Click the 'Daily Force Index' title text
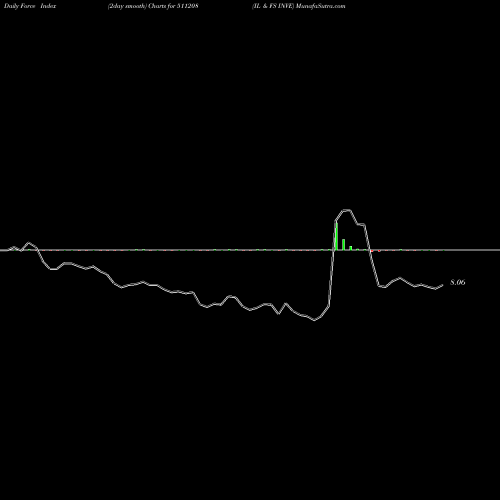This screenshot has width=500, height=500. [30, 6]
